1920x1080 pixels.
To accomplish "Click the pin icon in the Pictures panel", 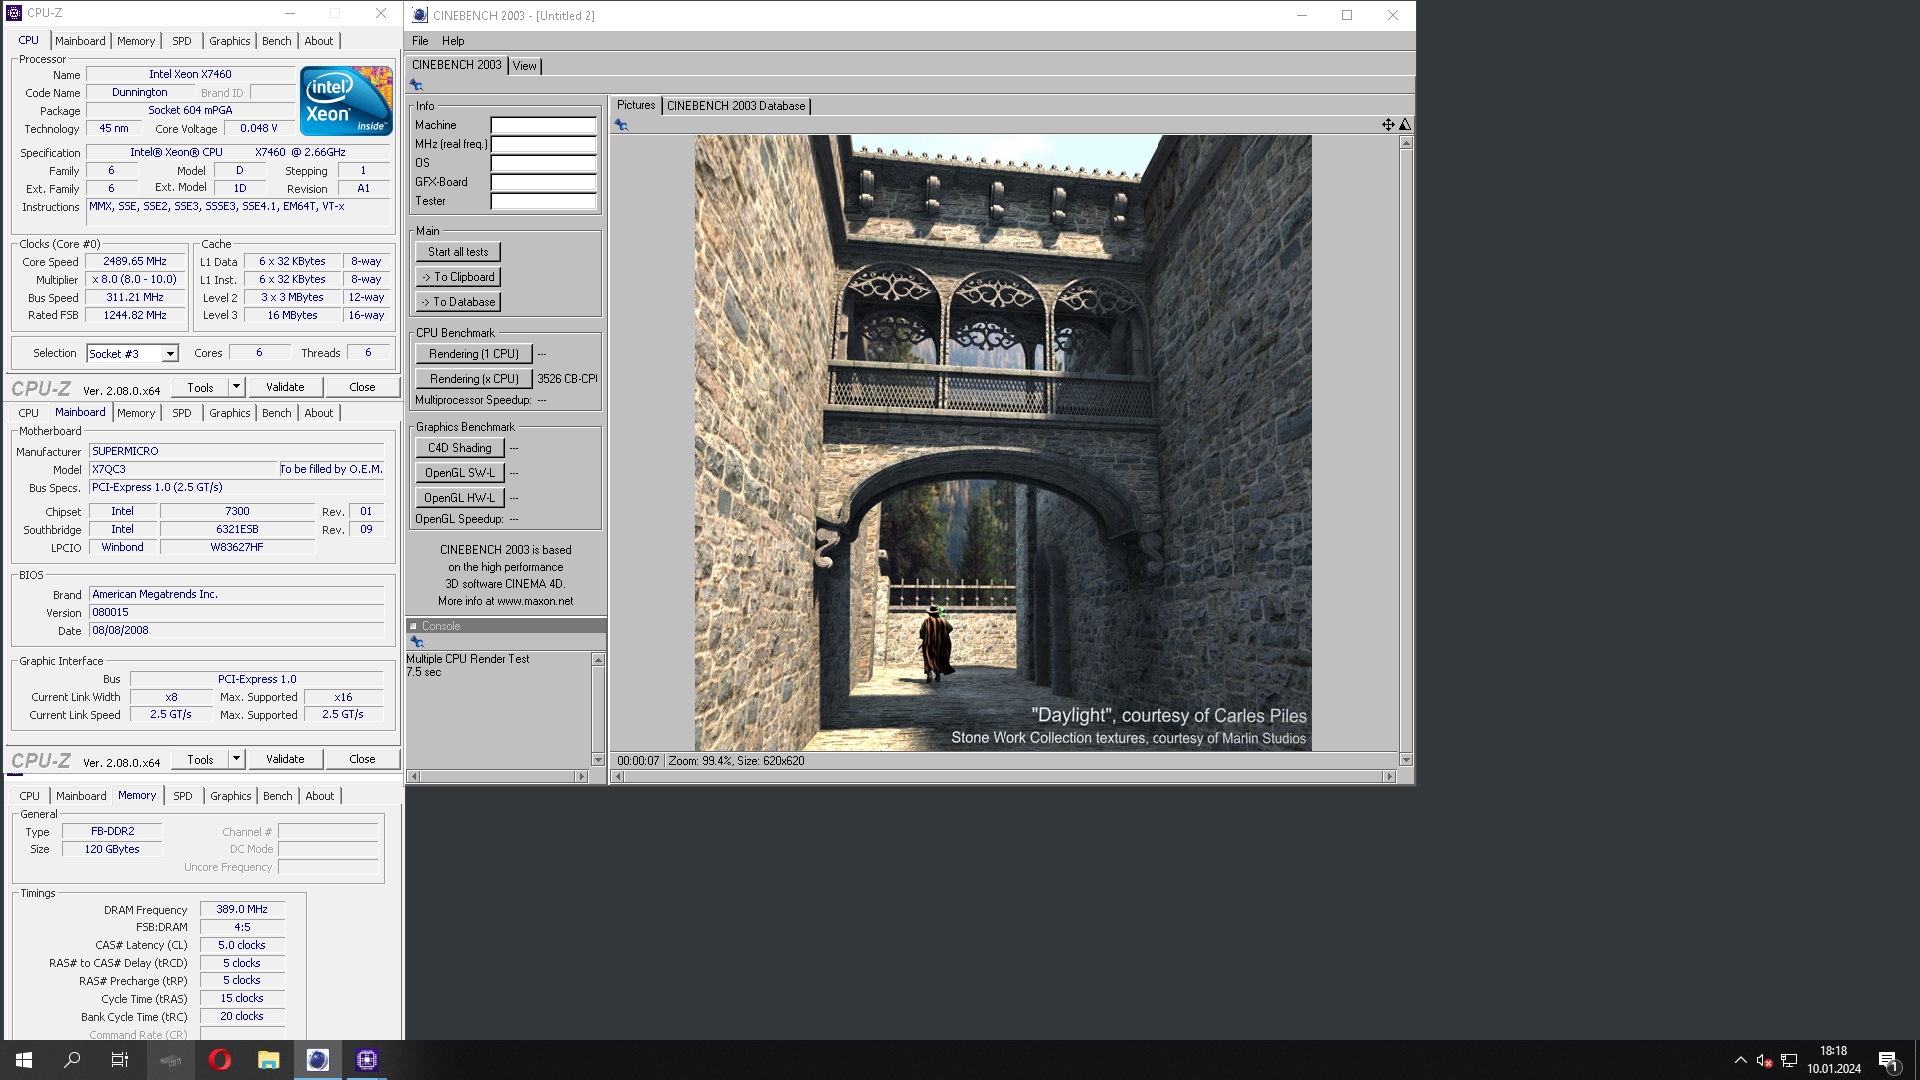I will [621, 125].
